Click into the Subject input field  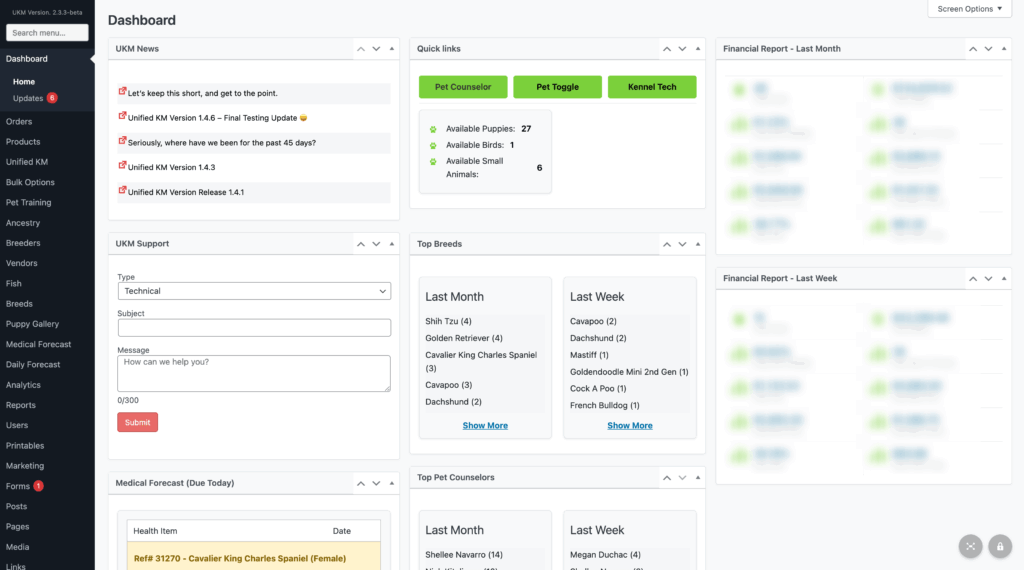(x=254, y=328)
